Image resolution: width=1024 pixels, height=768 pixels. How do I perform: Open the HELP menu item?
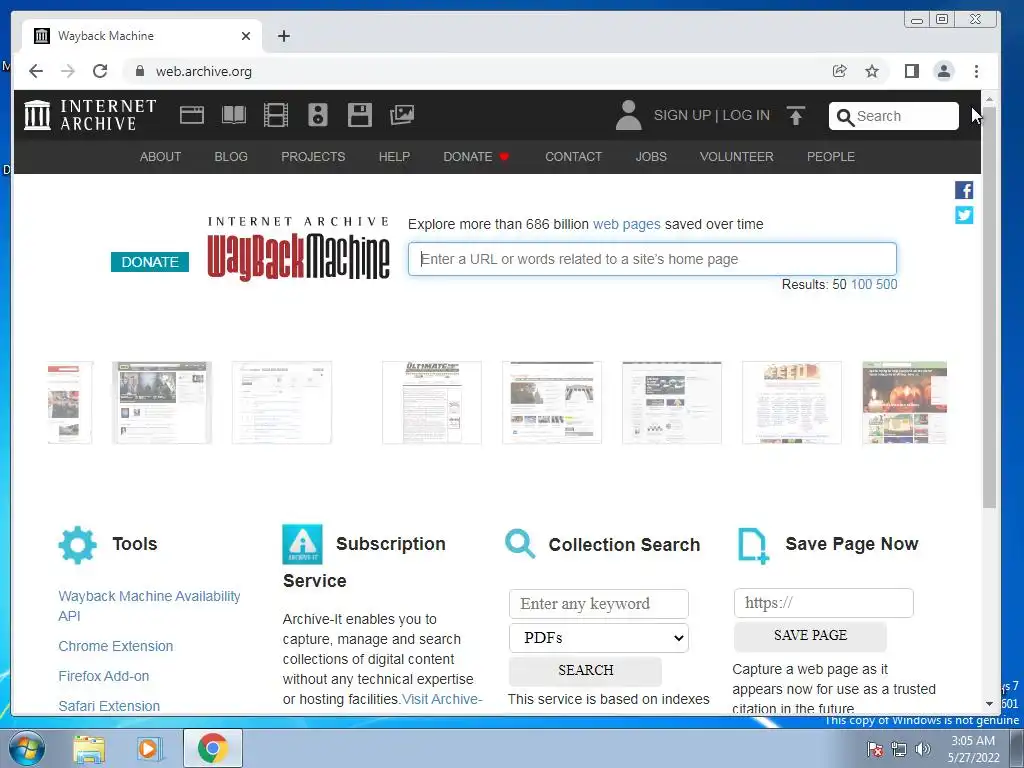394,157
